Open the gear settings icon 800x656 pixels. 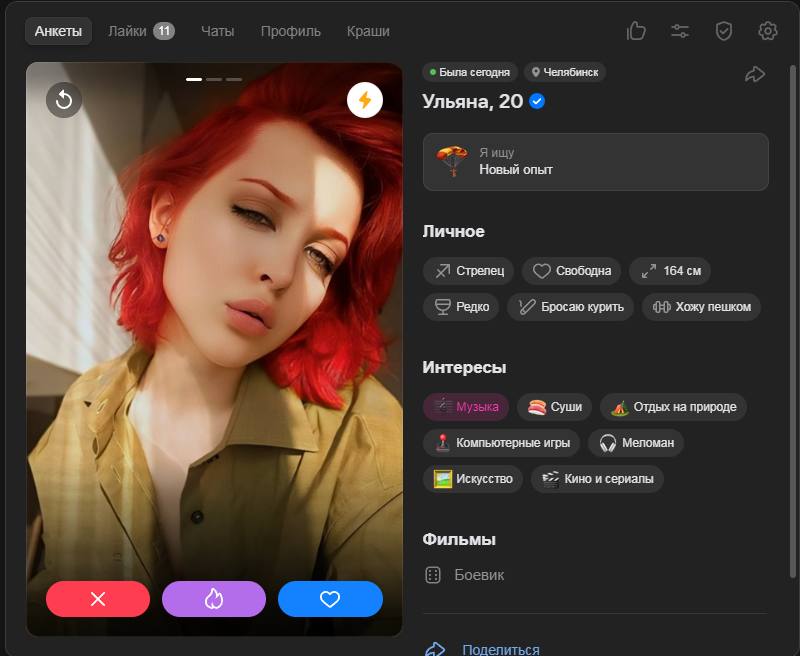pyautogui.click(x=768, y=31)
